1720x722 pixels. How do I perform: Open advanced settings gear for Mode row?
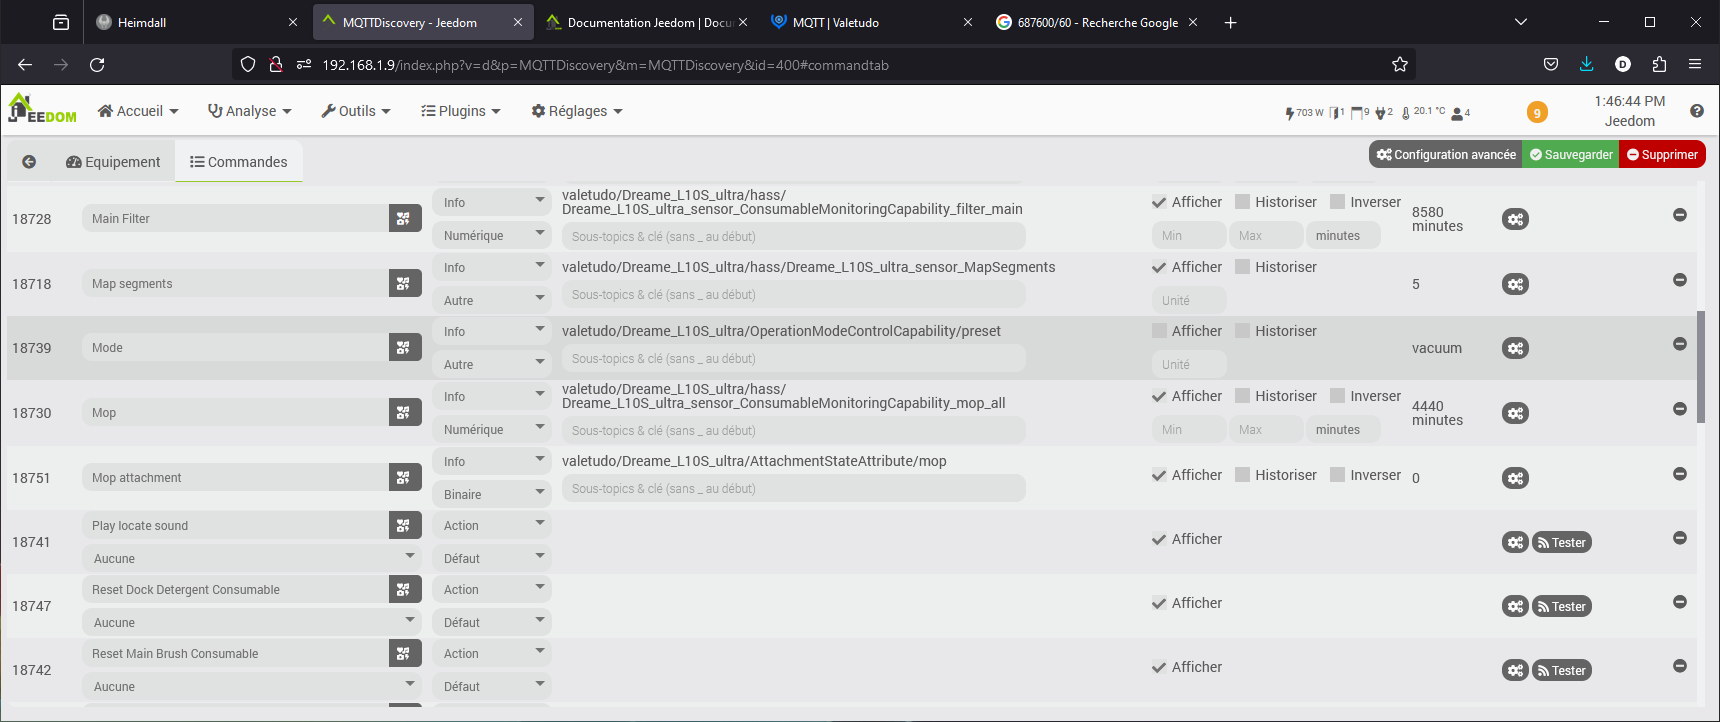pyautogui.click(x=1515, y=348)
